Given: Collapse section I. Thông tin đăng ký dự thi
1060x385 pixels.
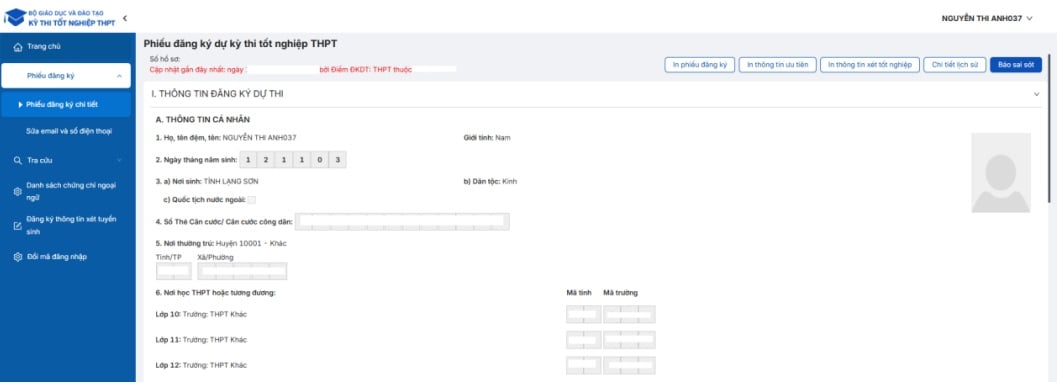Looking at the screenshot, I should (1036, 94).
